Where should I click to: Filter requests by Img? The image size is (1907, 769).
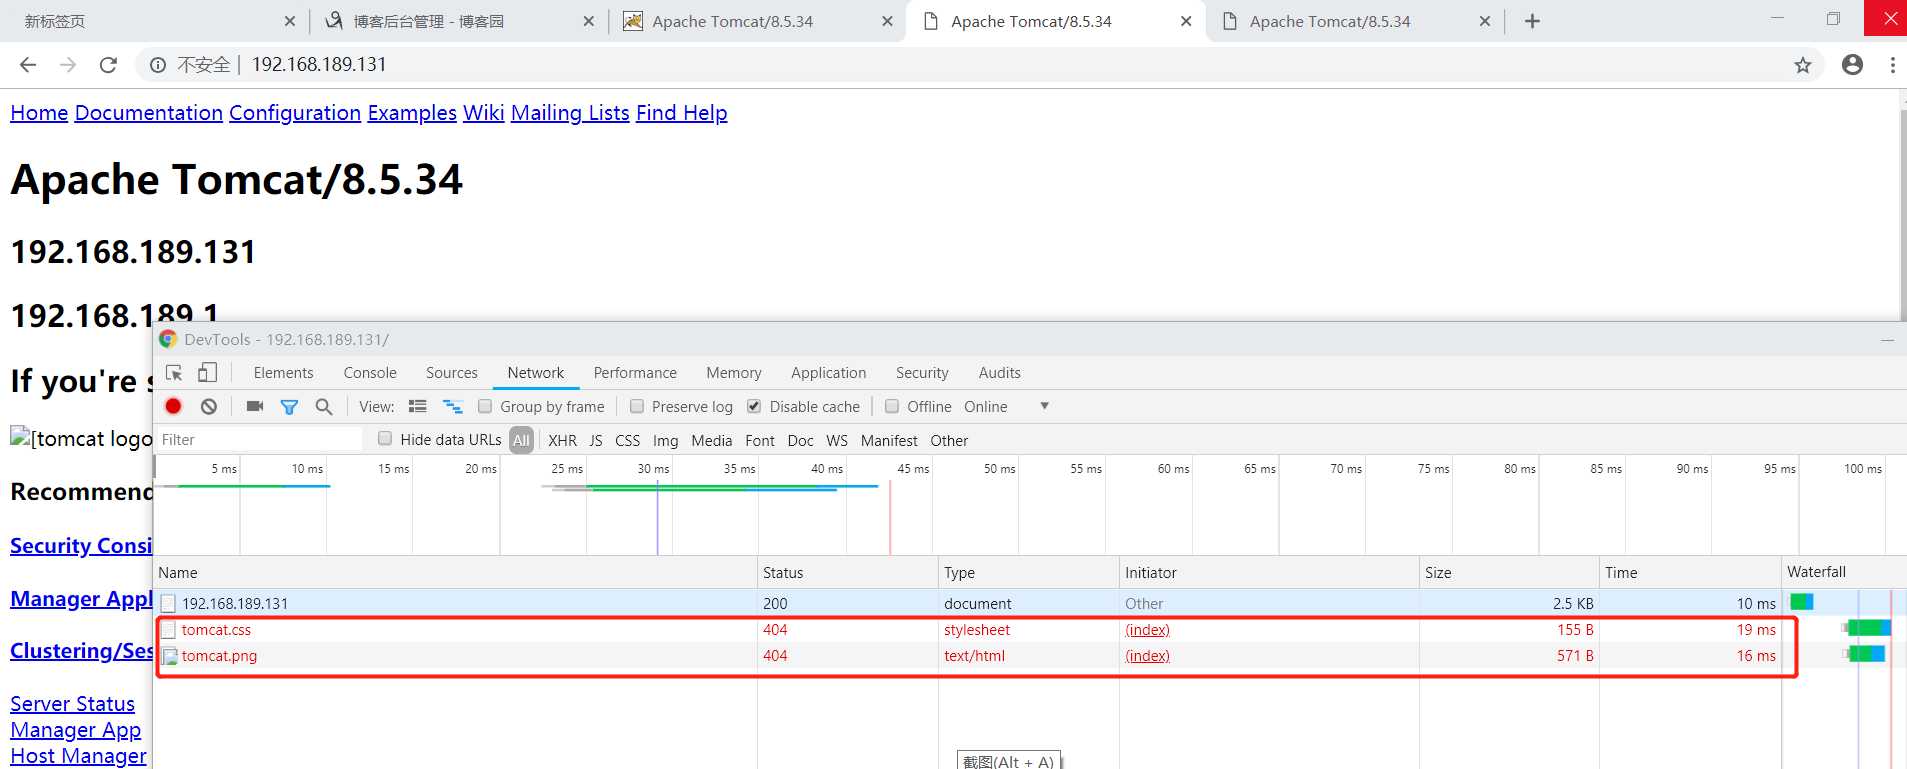click(665, 440)
